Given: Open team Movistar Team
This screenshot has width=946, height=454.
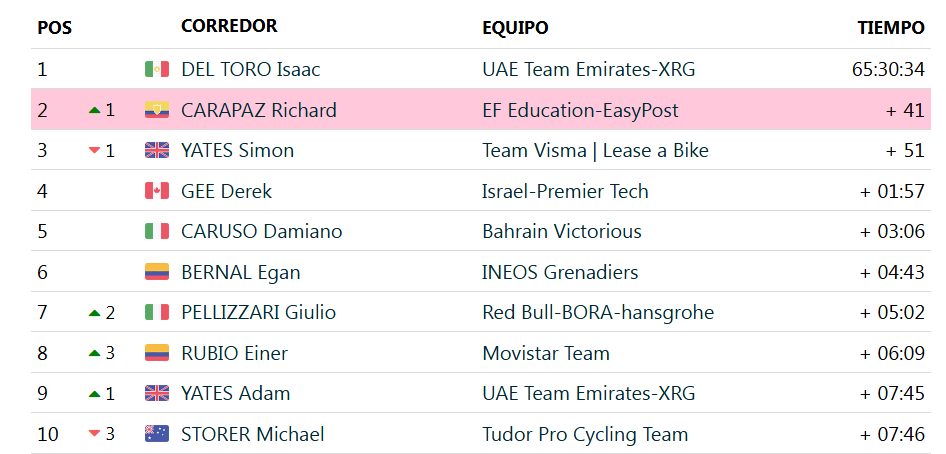Looking at the screenshot, I should (x=546, y=353).
